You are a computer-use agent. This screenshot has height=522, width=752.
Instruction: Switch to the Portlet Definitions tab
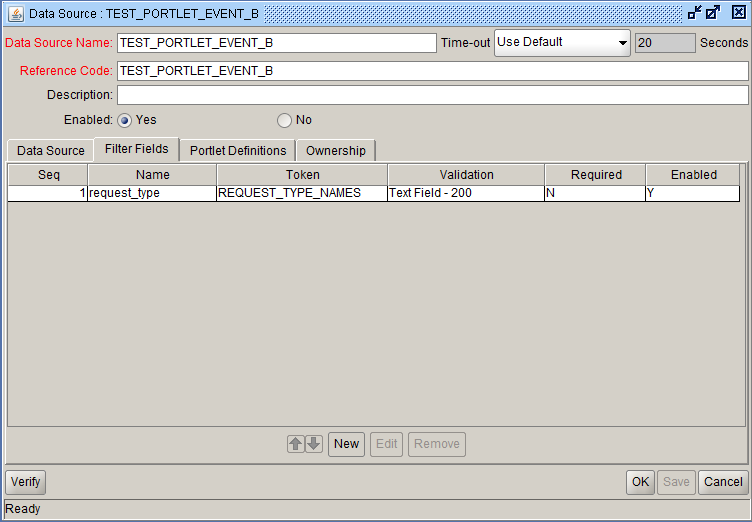point(238,151)
